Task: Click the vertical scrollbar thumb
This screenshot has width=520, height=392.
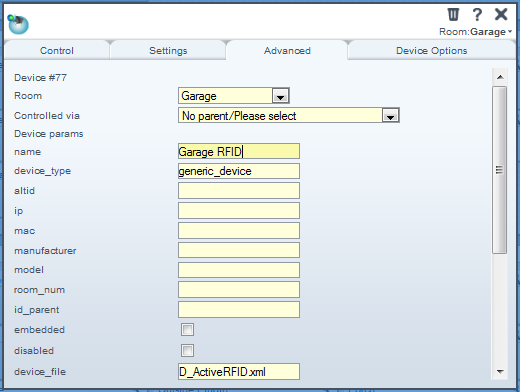Action: pos(500,170)
